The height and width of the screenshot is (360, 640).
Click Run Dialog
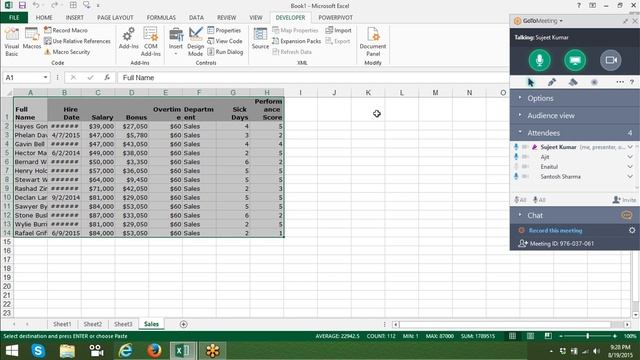tap(225, 52)
